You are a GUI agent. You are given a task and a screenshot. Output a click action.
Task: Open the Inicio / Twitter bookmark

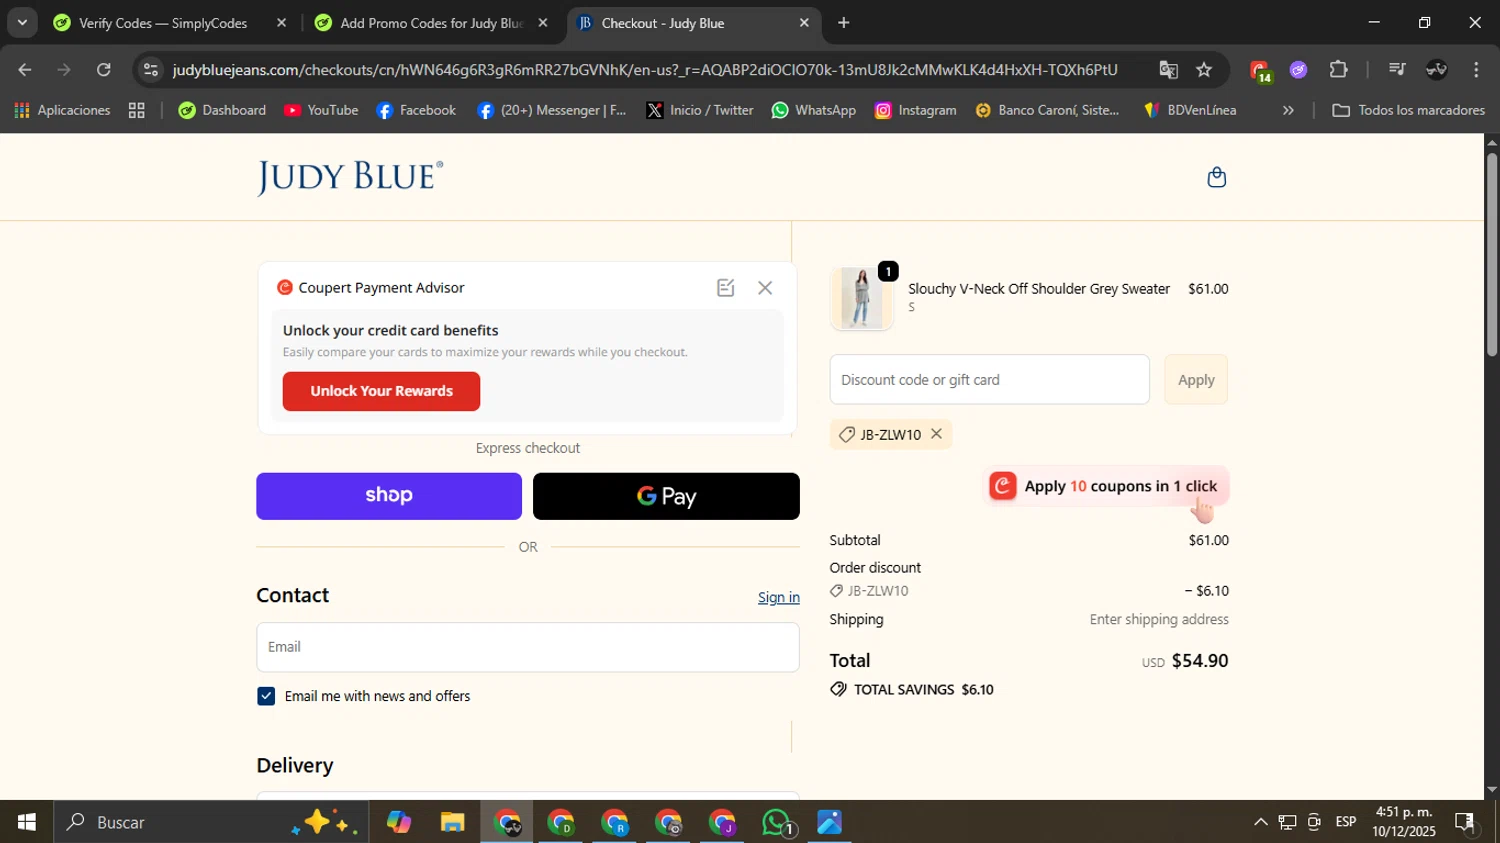coord(700,110)
